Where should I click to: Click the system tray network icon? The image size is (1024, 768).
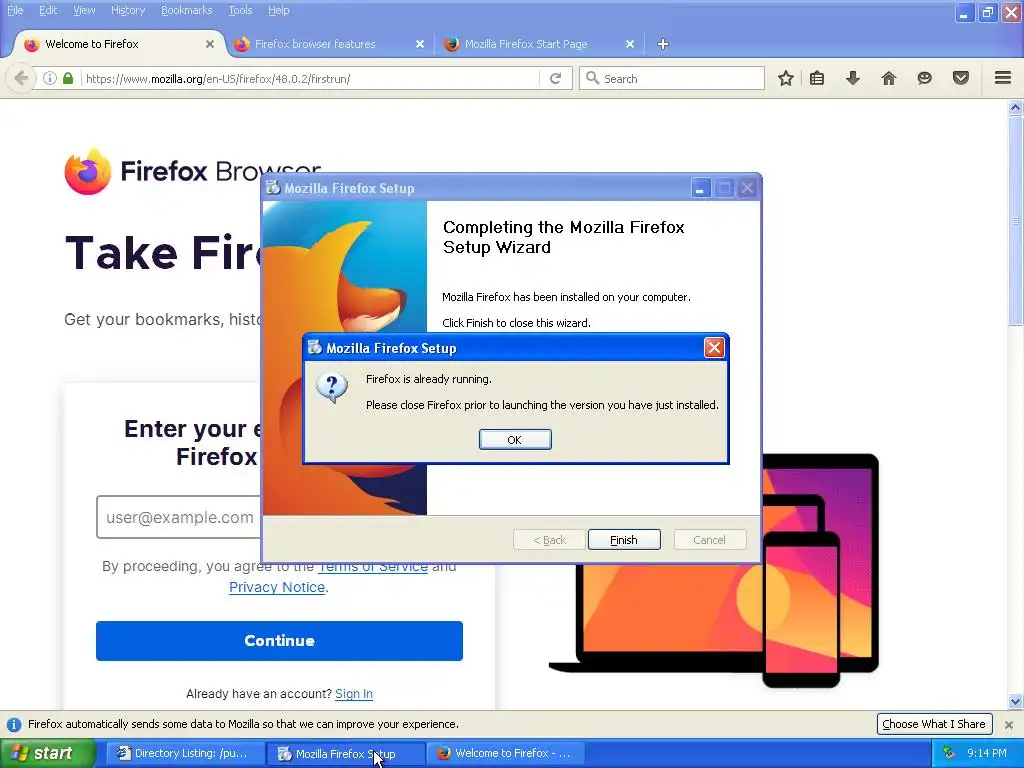click(x=949, y=753)
